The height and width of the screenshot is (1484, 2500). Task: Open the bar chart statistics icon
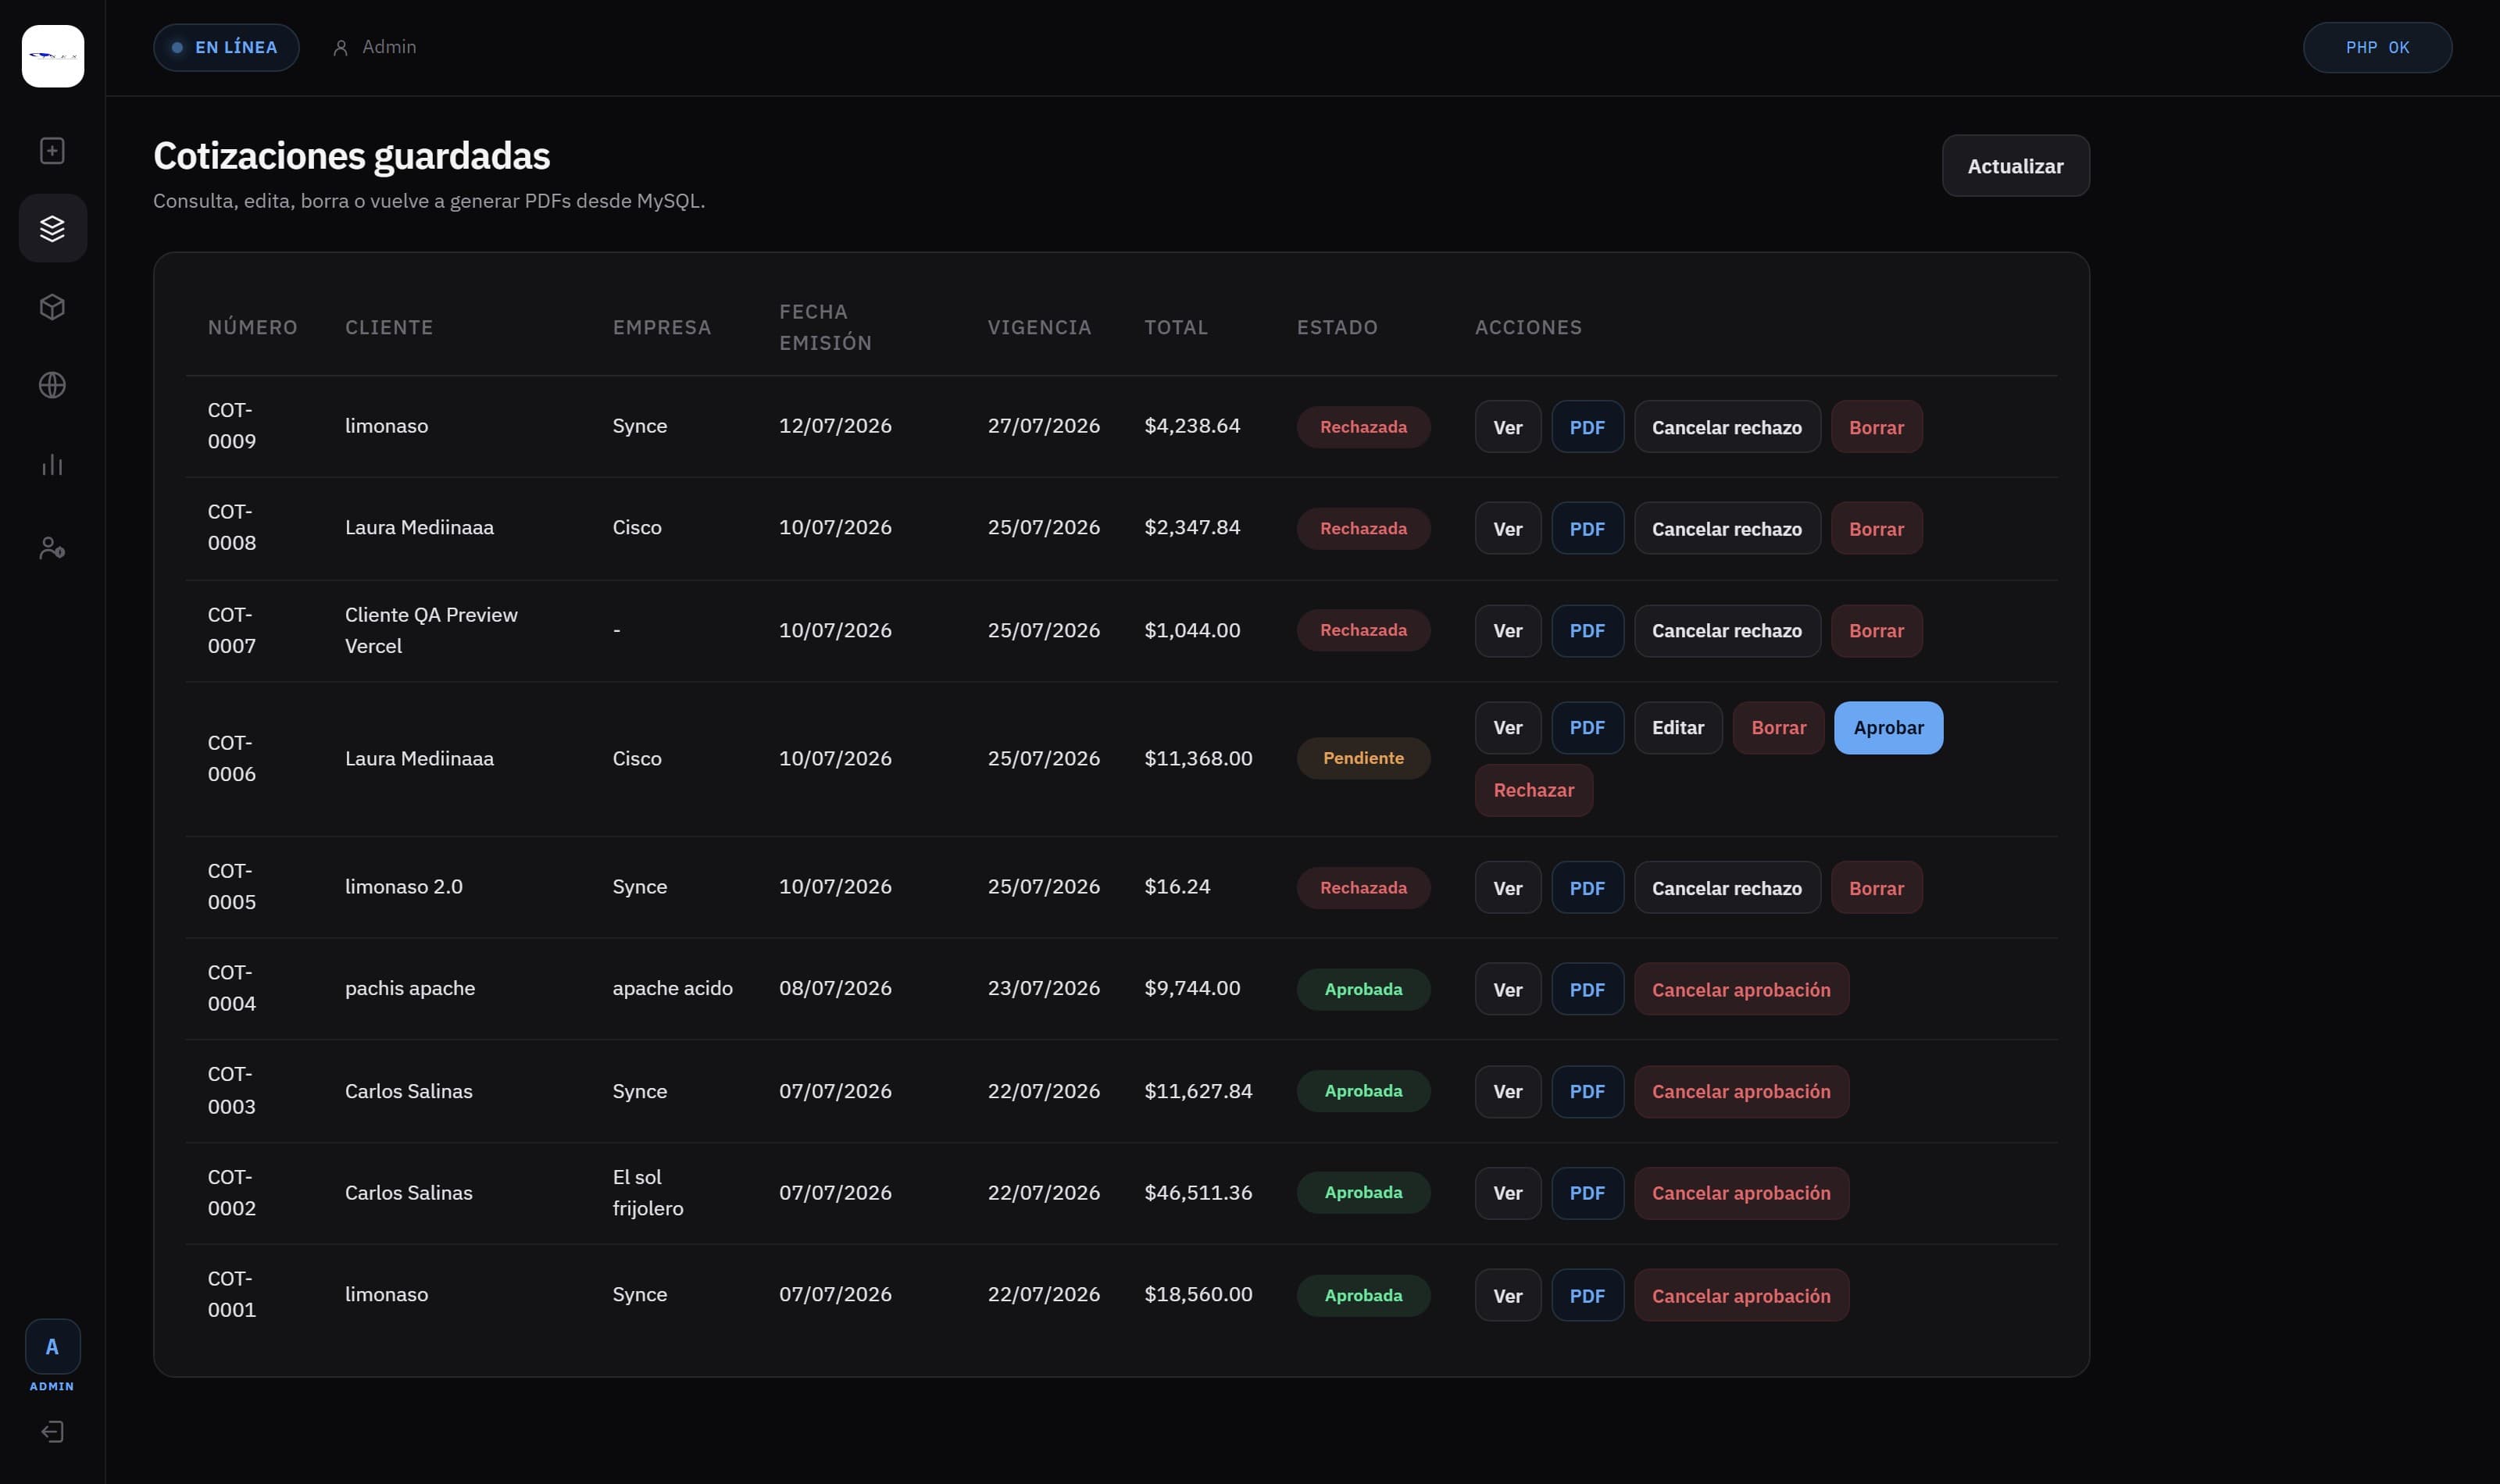[x=52, y=464]
